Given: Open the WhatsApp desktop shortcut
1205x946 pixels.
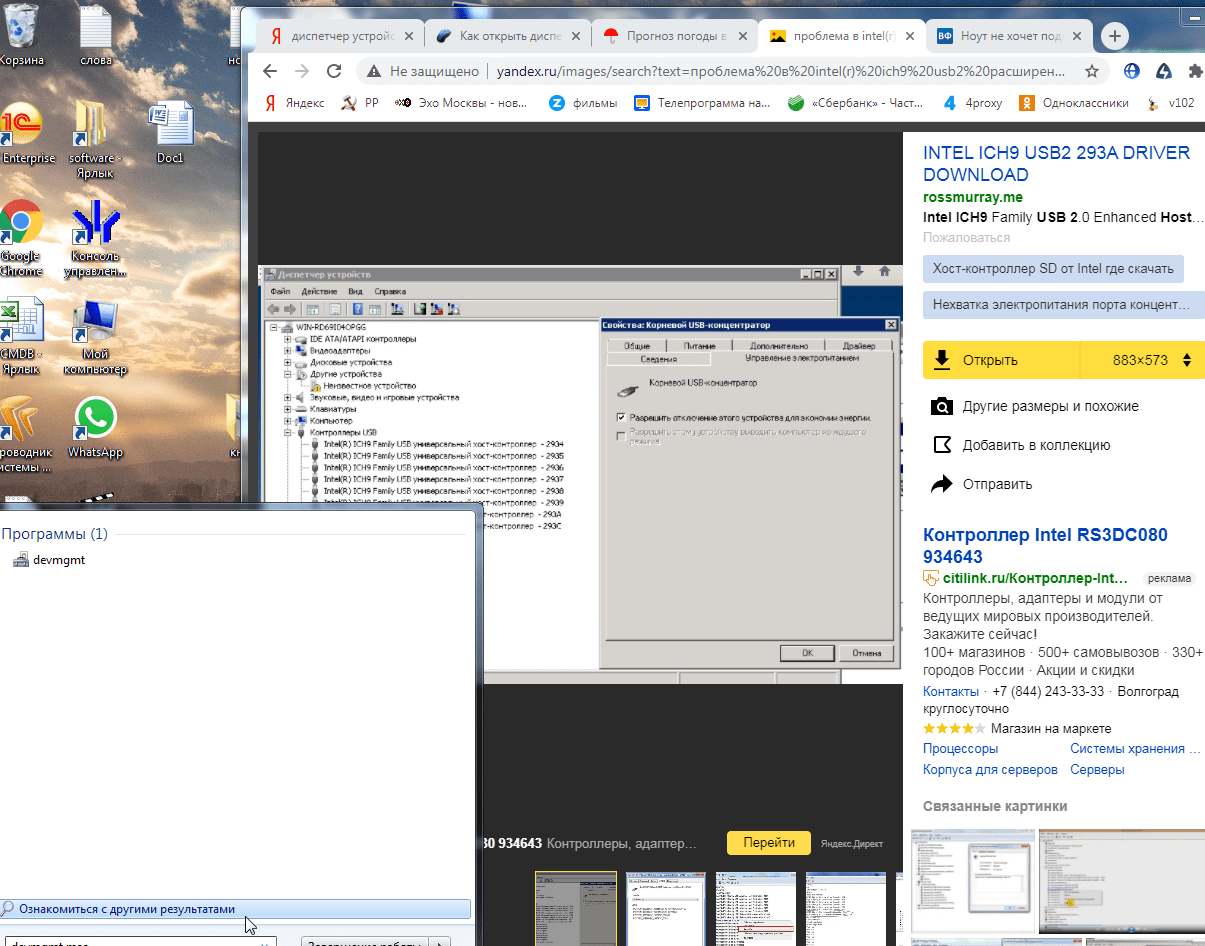Looking at the screenshot, I should coord(96,427).
